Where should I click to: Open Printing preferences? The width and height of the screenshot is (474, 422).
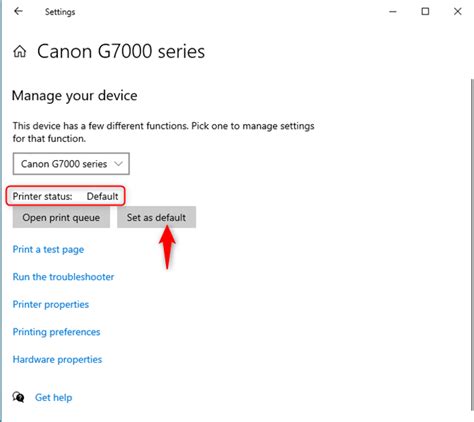tap(56, 332)
